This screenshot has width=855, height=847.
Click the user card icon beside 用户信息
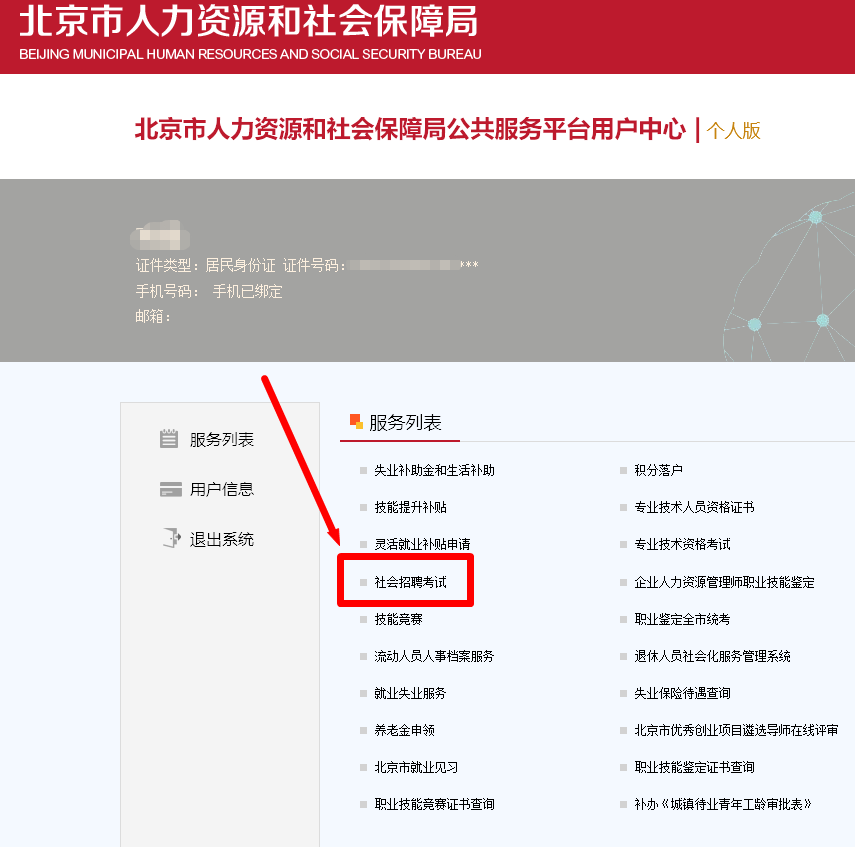tap(169, 489)
